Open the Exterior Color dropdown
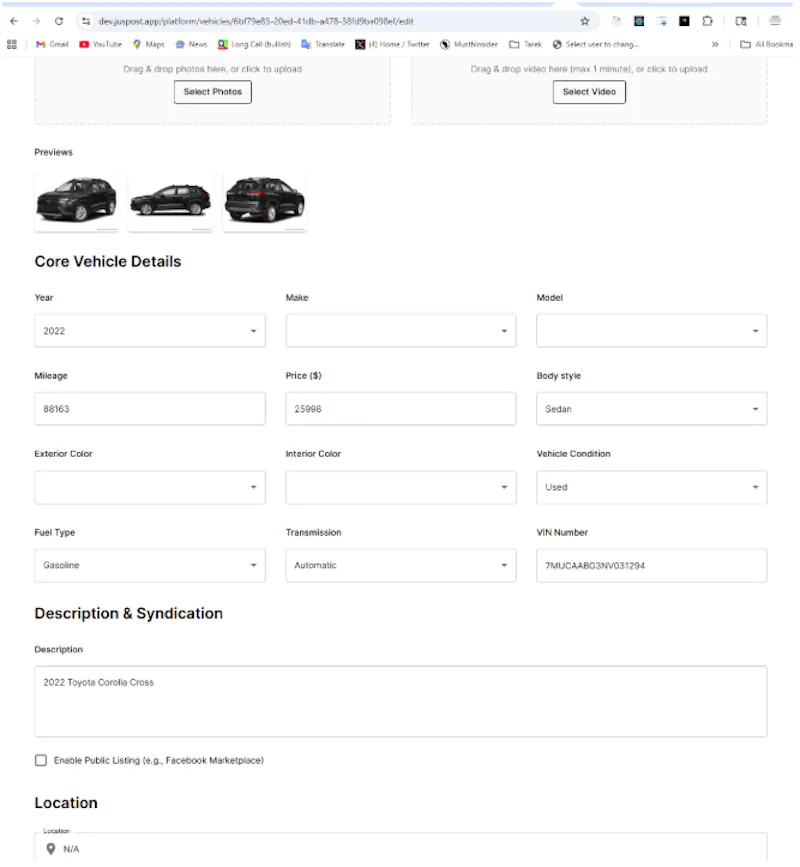Screen dimensions: 800x867 point(150,487)
